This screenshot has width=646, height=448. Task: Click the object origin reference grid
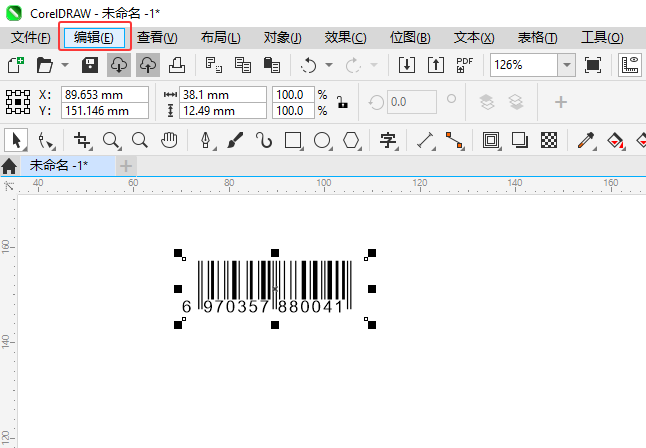[x=18, y=102]
